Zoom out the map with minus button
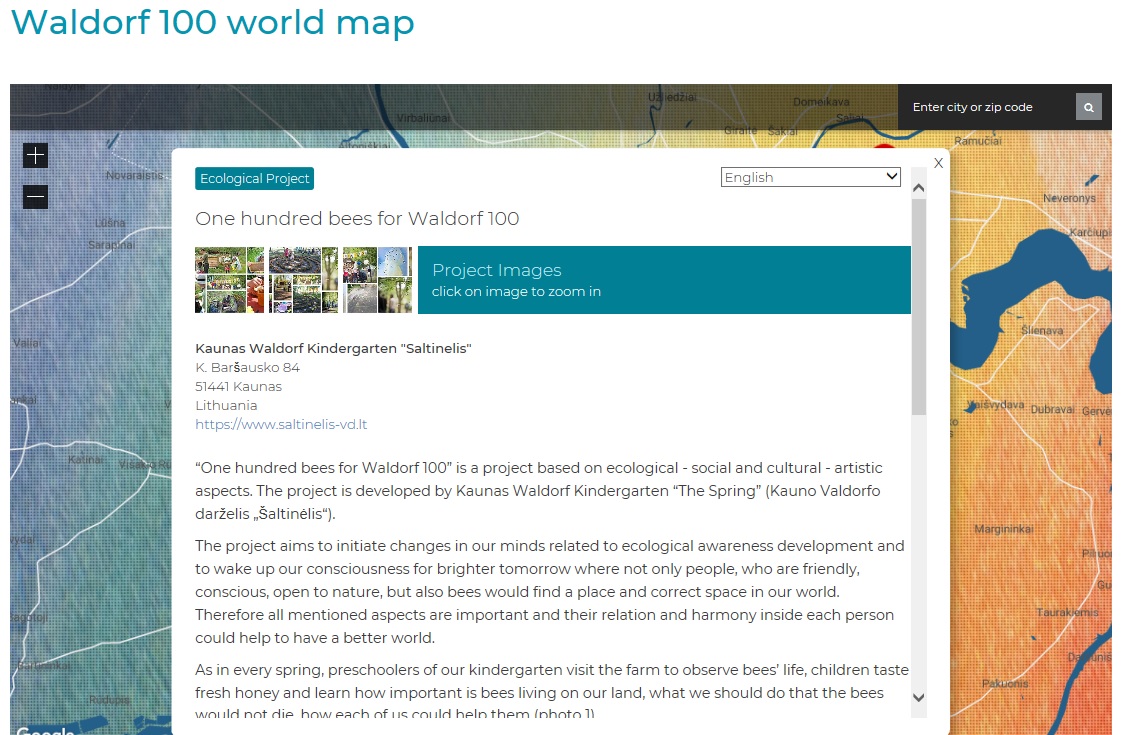Screen dimensions: 1128x735 [x=35, y=197]
